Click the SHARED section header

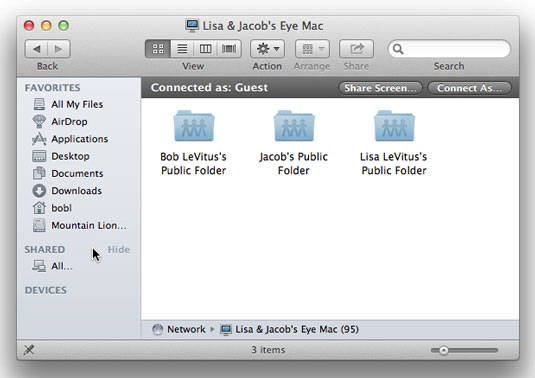44,249
